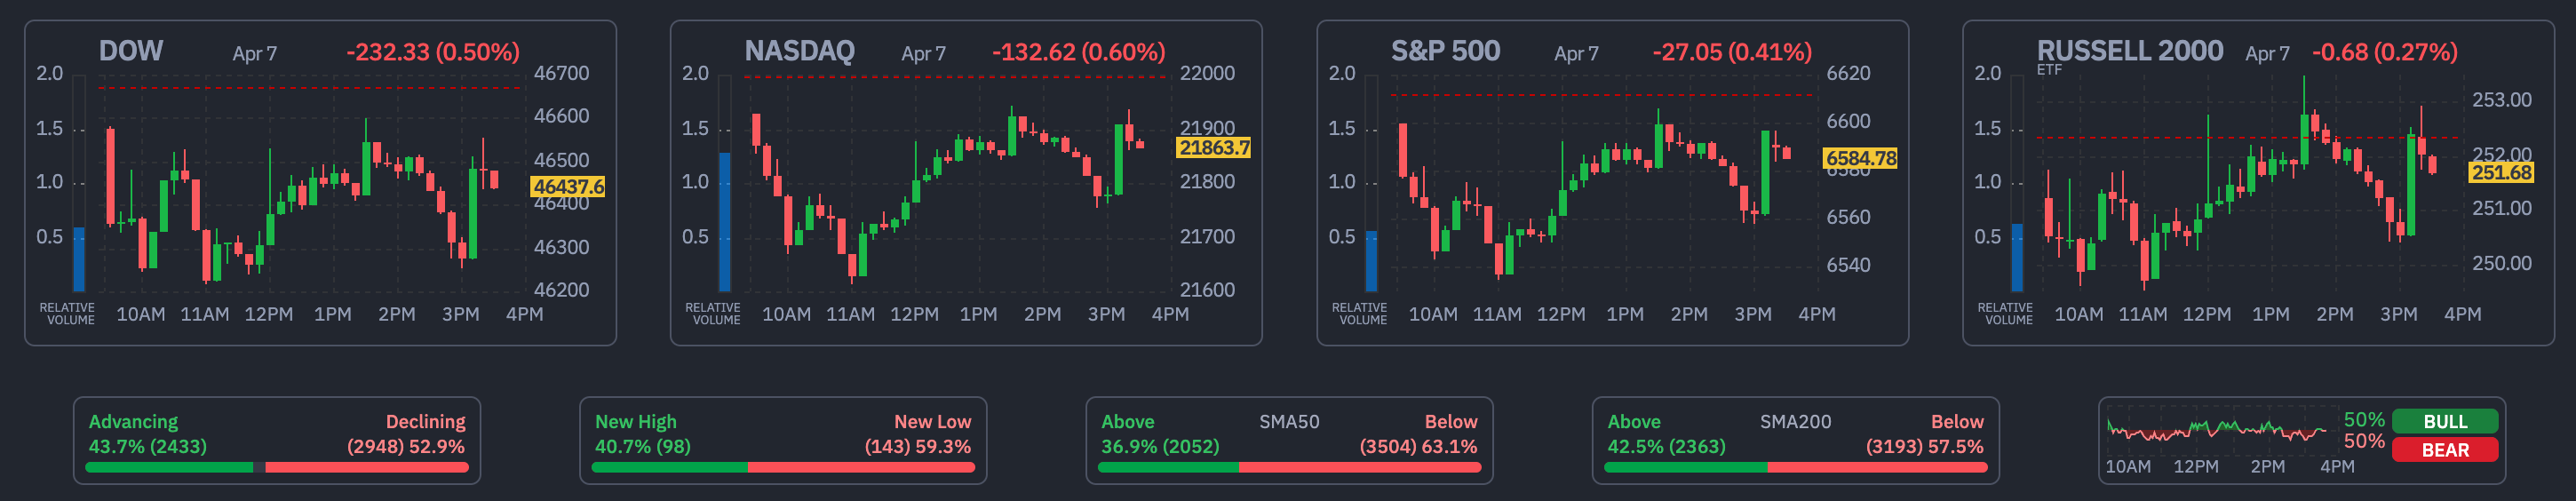Click the Advancing label in the breadth panel
This screenshot has width=2576, height=501.
(133, 422)
